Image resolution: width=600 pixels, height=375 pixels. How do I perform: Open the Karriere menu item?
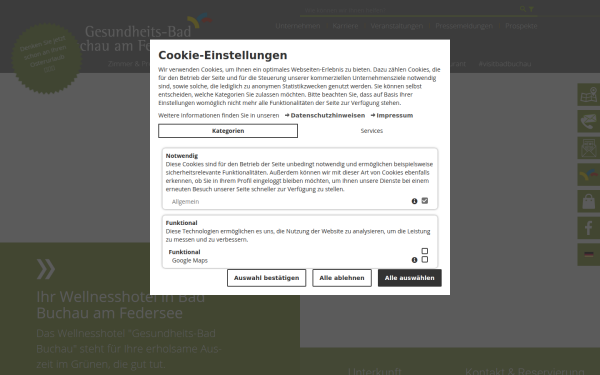point(345,26)
